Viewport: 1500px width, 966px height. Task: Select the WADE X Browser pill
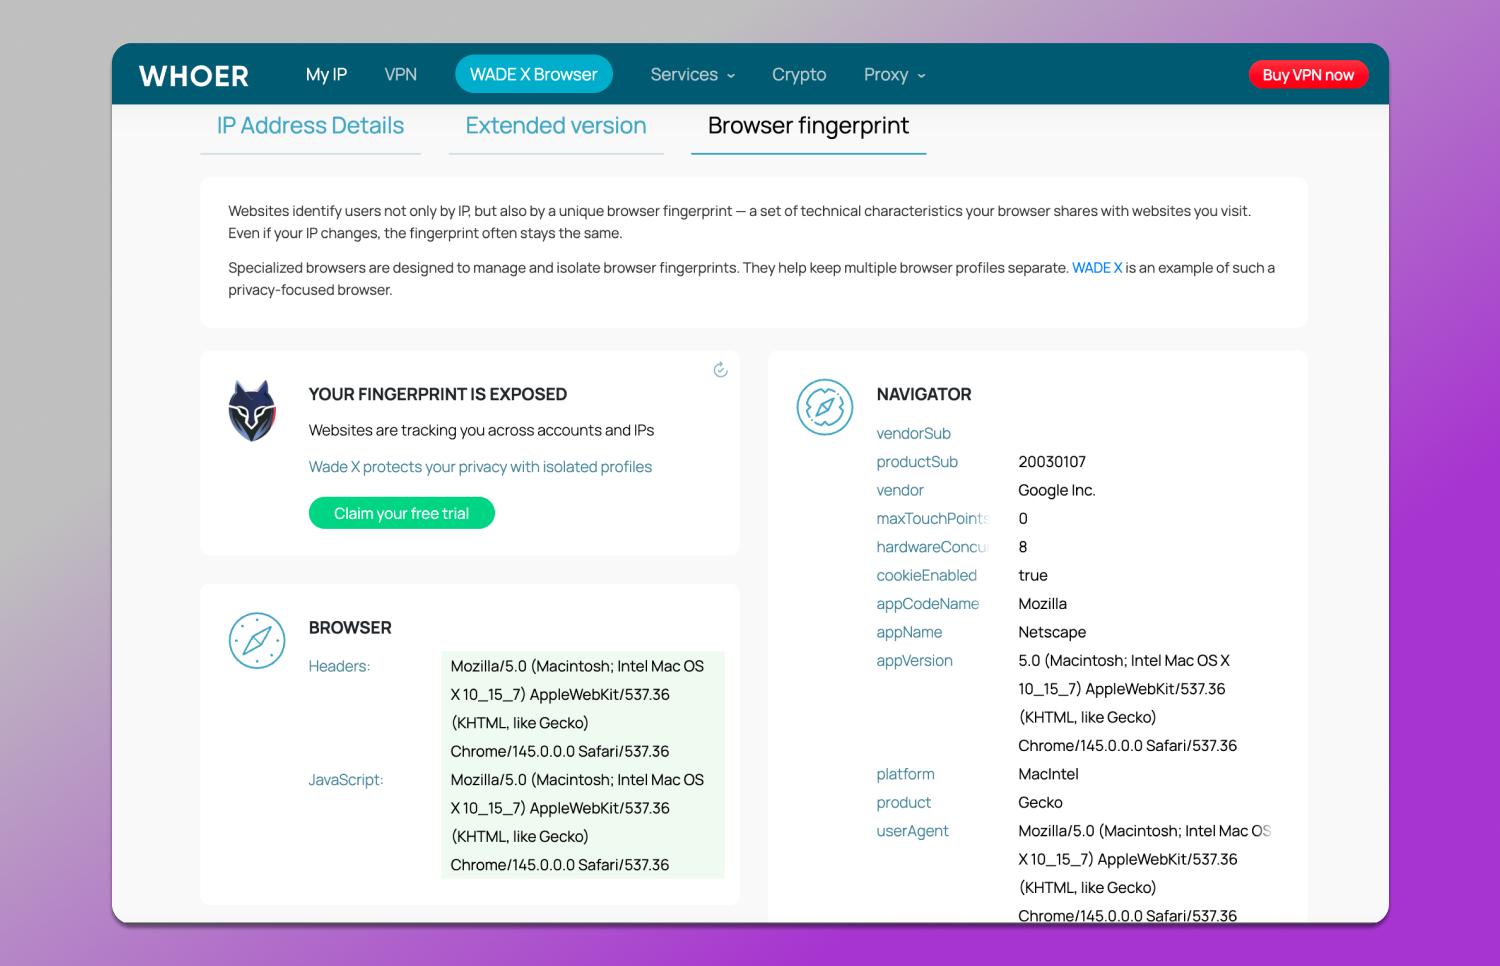tap(533, 75)
